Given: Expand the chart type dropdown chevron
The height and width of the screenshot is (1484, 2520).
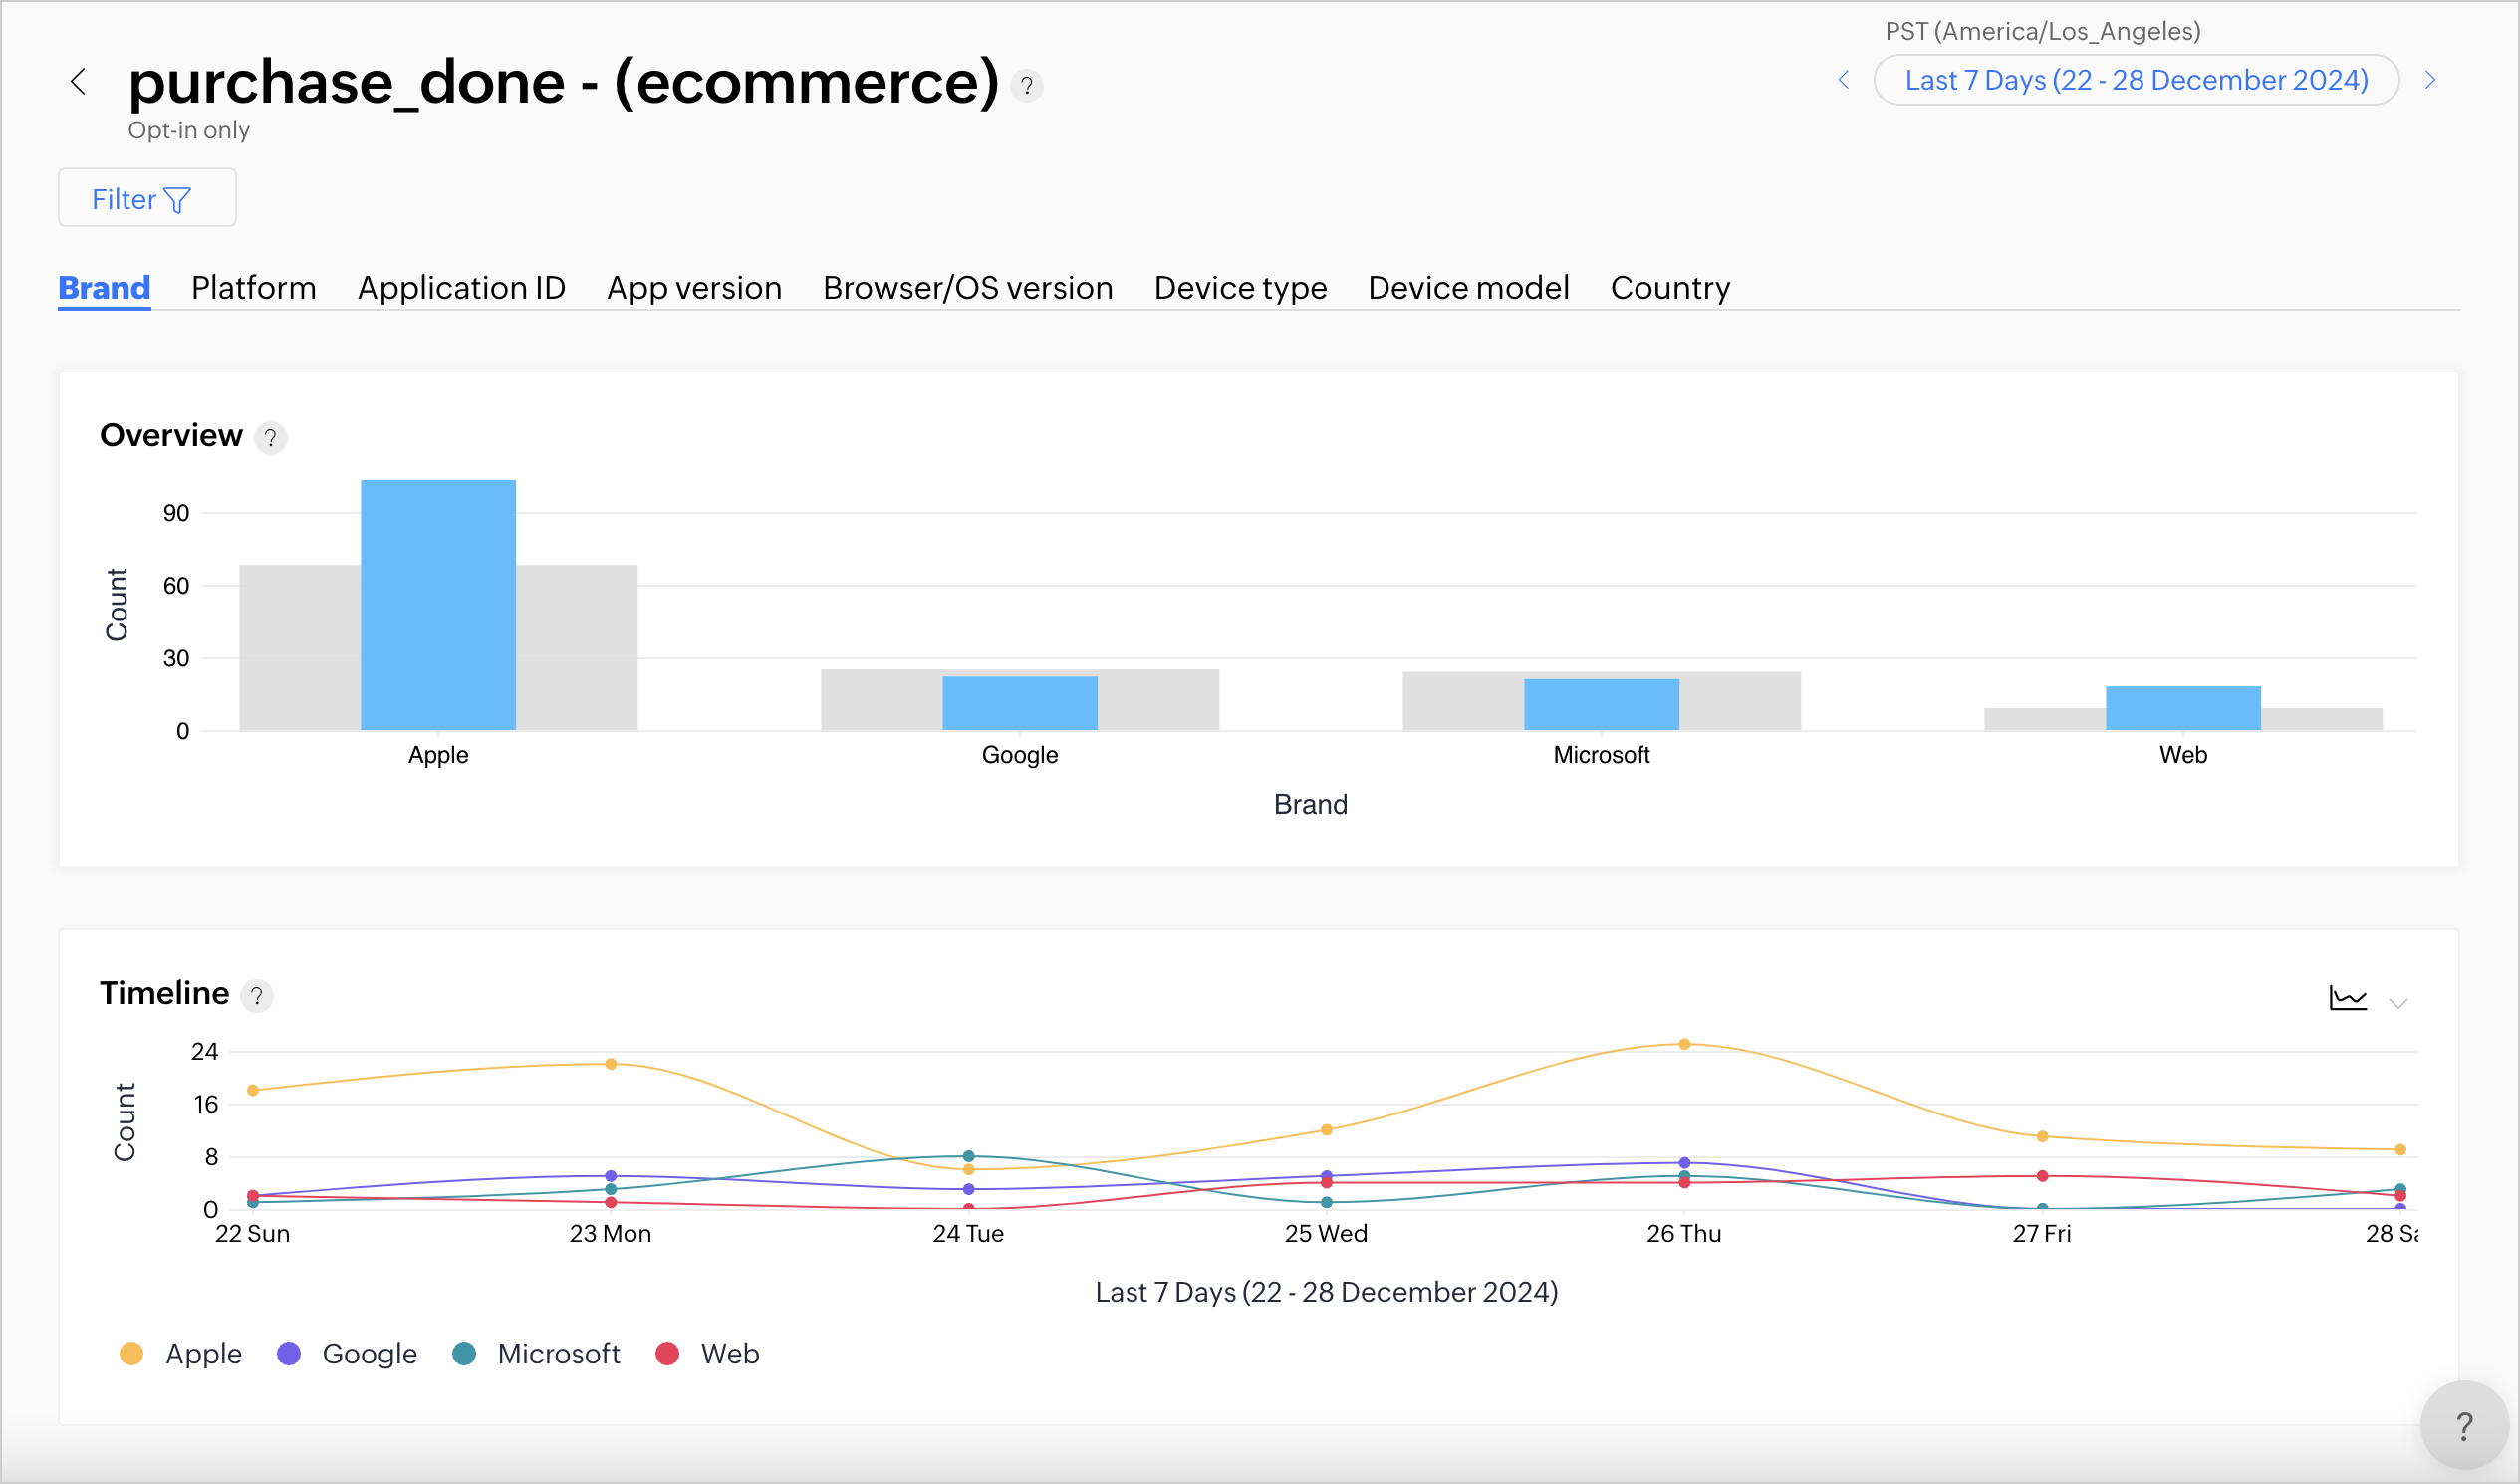Looking at the screenshot, I should [2398, 1003].
